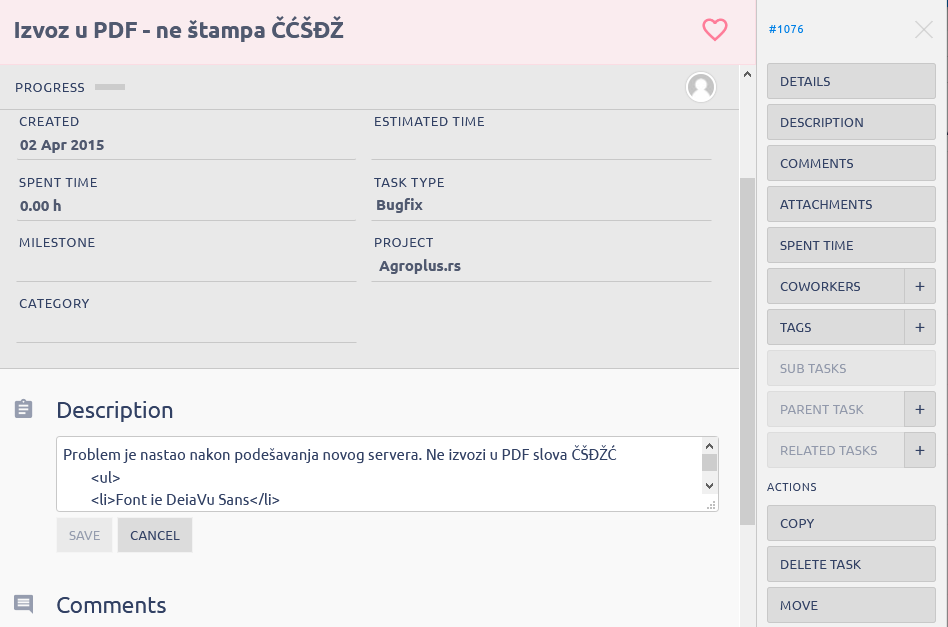Go to Spent Time section
The height and width of the screenshot is (627, 948).
point(851,245)
